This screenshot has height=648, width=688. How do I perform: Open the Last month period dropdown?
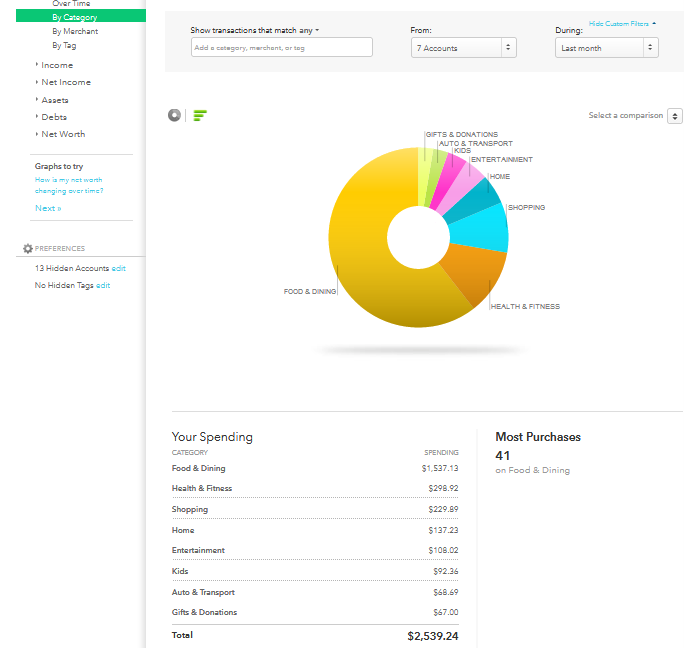[607, 48]
